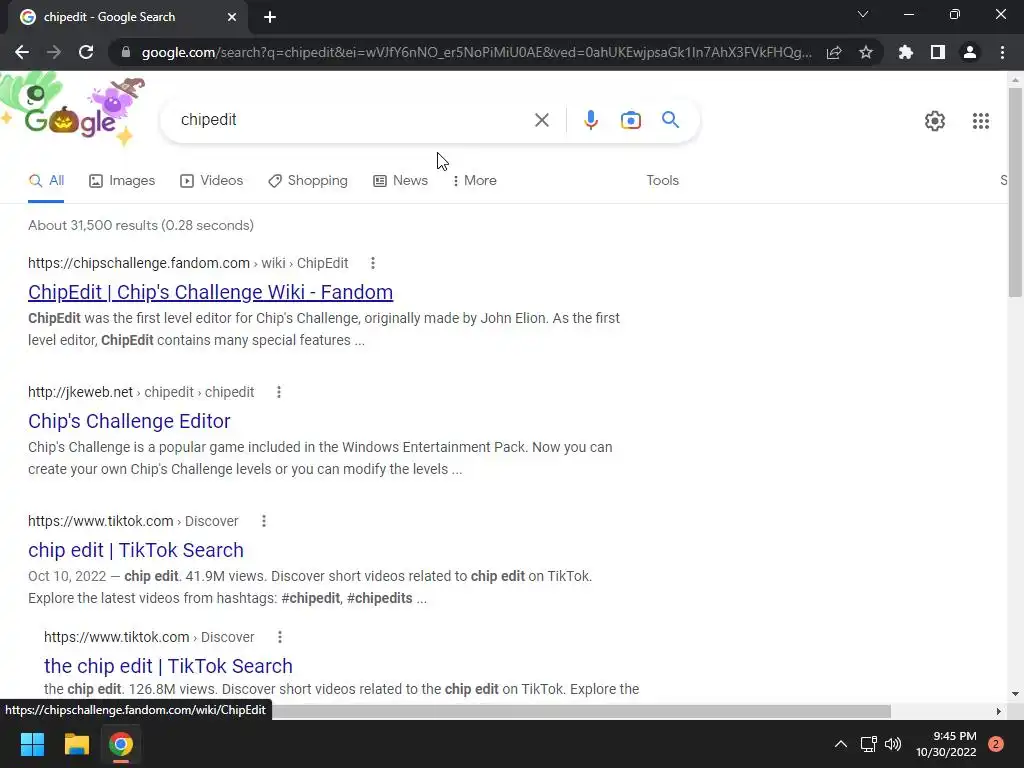Open the Google apps grid
1024x768 pixels.
pos(980,121)
